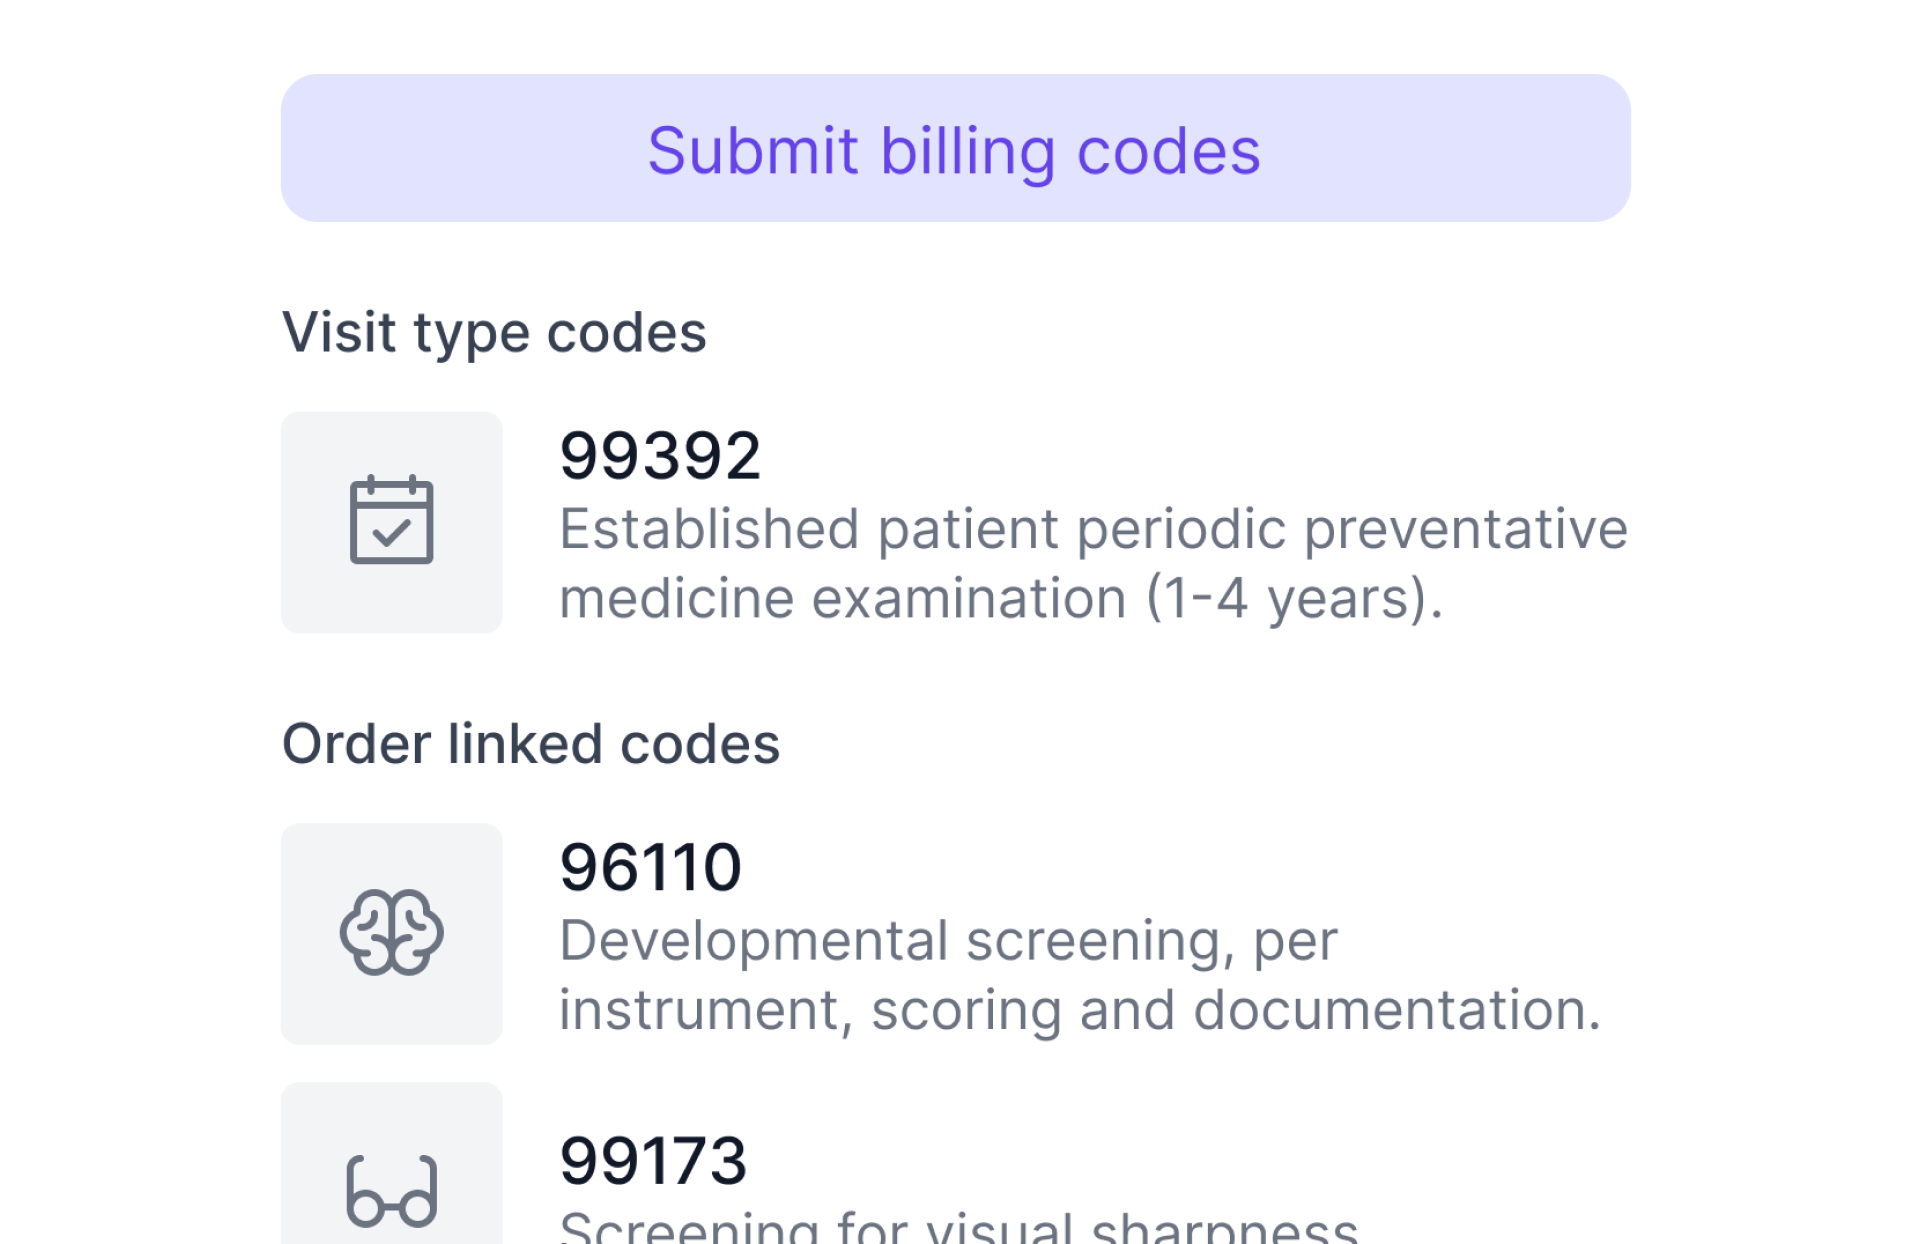Image resolution: width=1905 pixels, height=1244 pixels.
Task: Click the eyeglasses icon beside 99173
Action: [x=391, y=1191]
